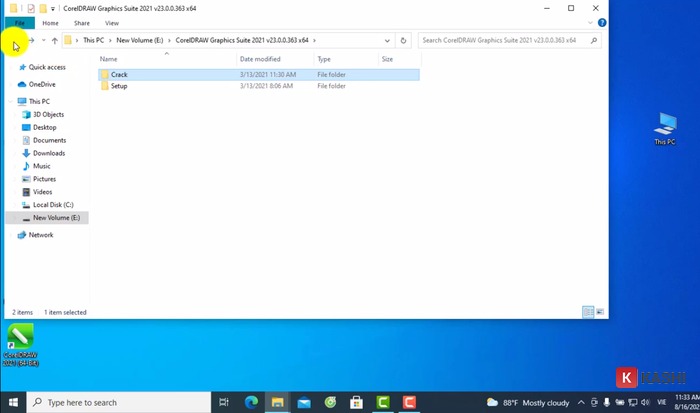Switch to large icons view mode

(600, 312)
